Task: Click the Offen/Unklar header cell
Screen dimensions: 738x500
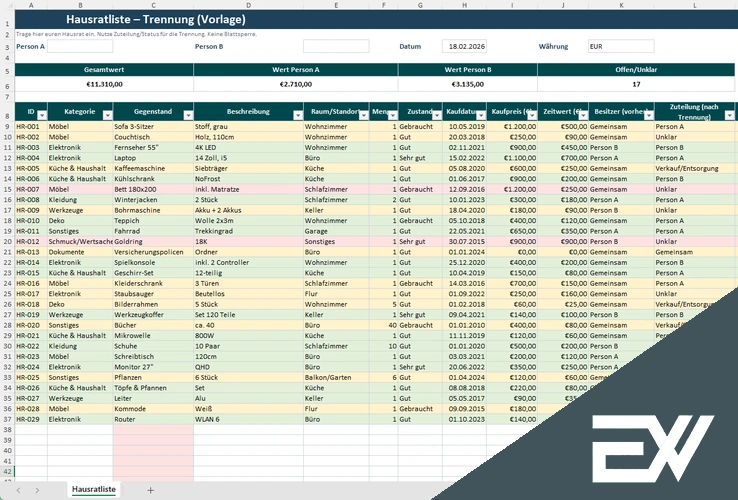Action: 636,70
